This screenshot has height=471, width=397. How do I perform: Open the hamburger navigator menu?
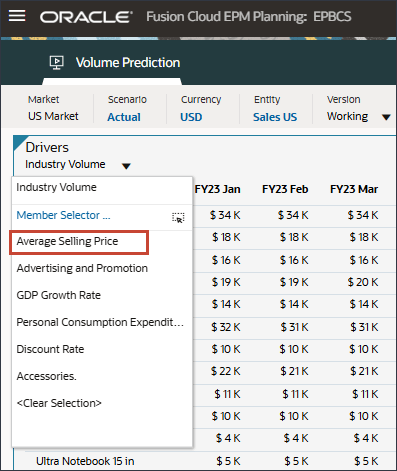tap(17, 16)
